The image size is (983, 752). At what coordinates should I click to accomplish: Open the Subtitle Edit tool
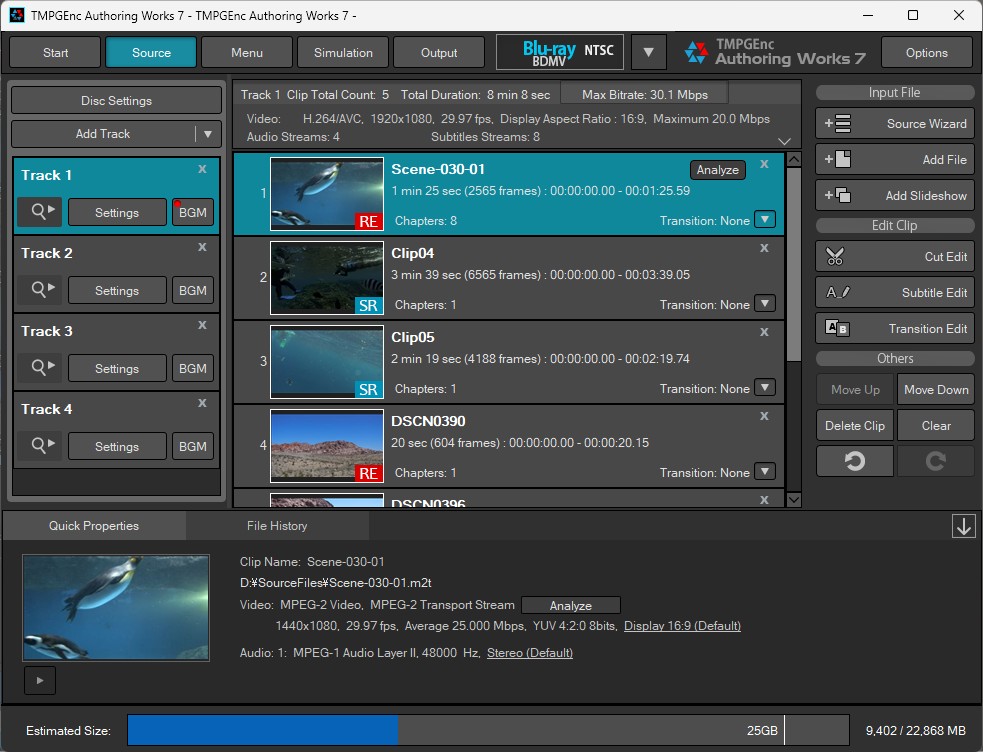[894, 292]
